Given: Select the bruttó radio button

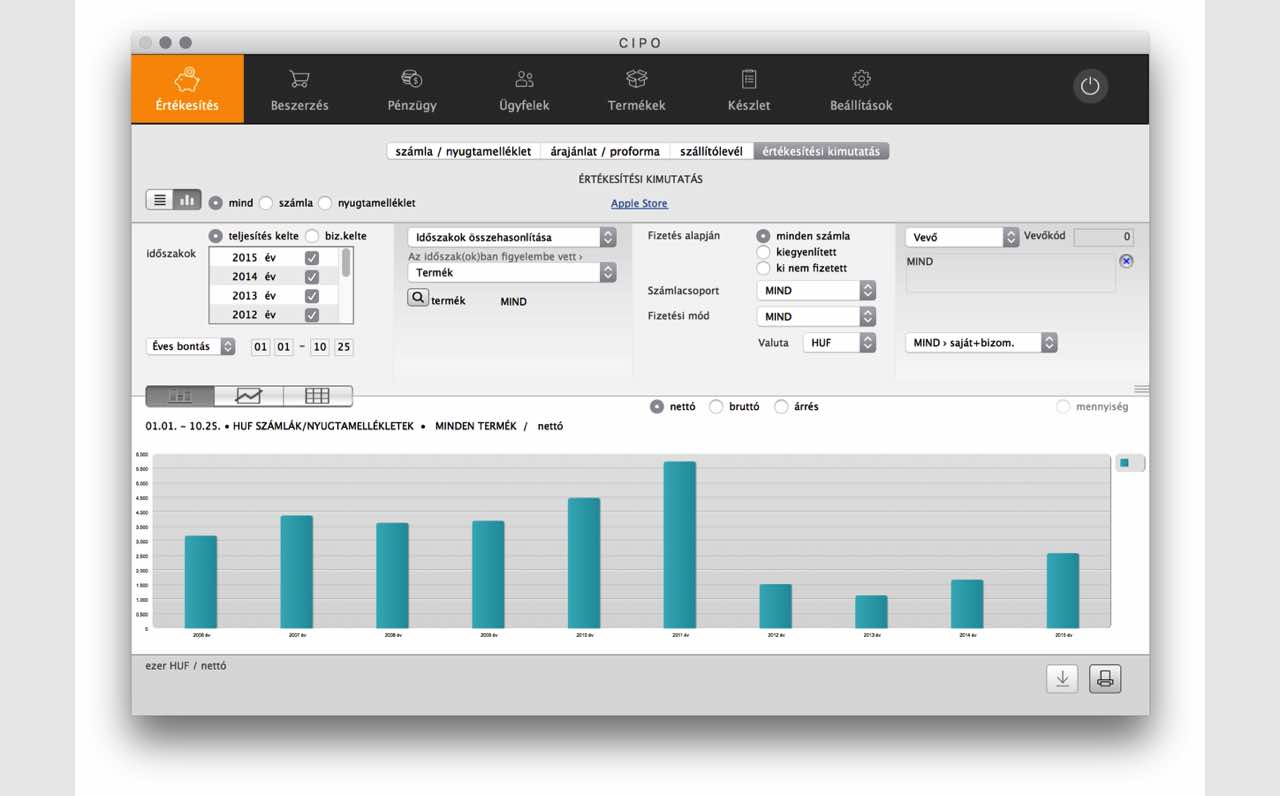Looking at the screenshot, I should pyautogui.click(x=716, y=407).
